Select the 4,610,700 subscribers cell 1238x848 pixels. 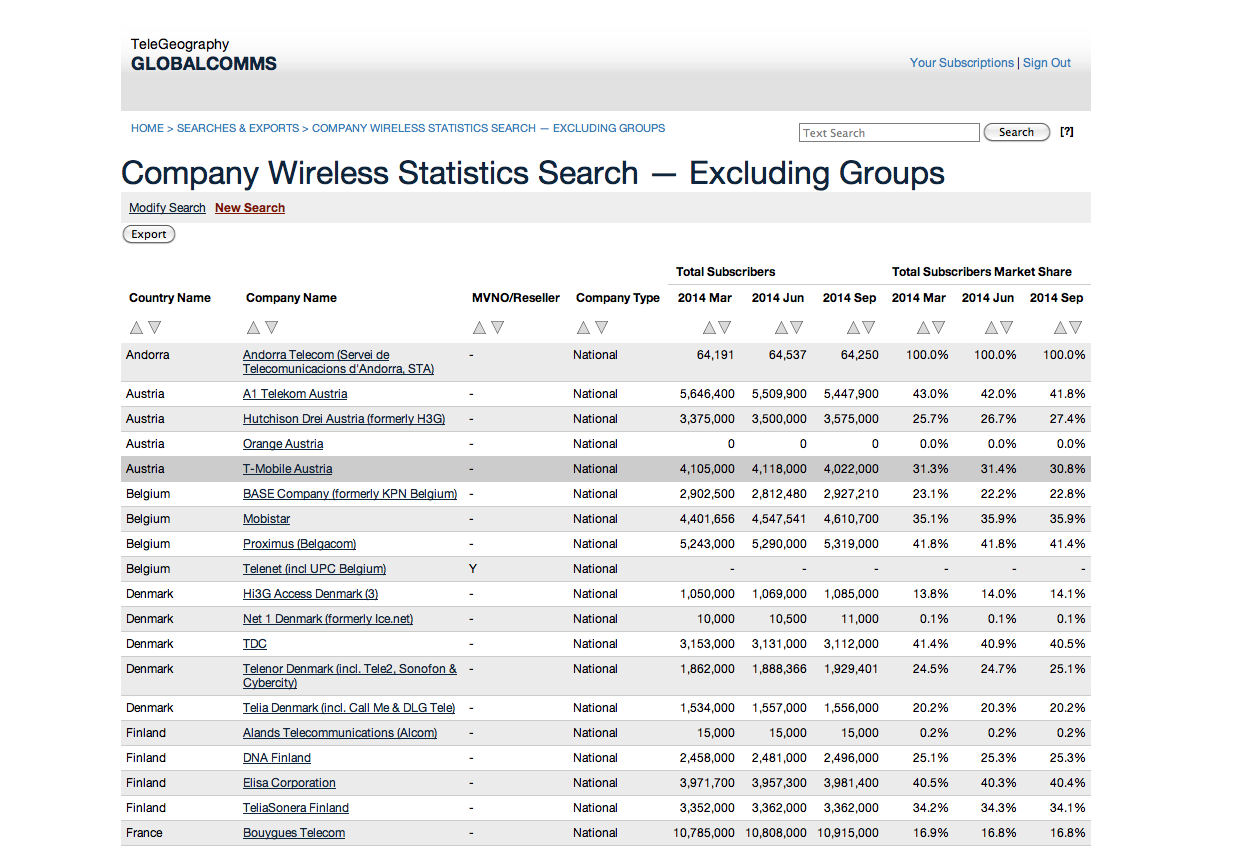[851, 519]
